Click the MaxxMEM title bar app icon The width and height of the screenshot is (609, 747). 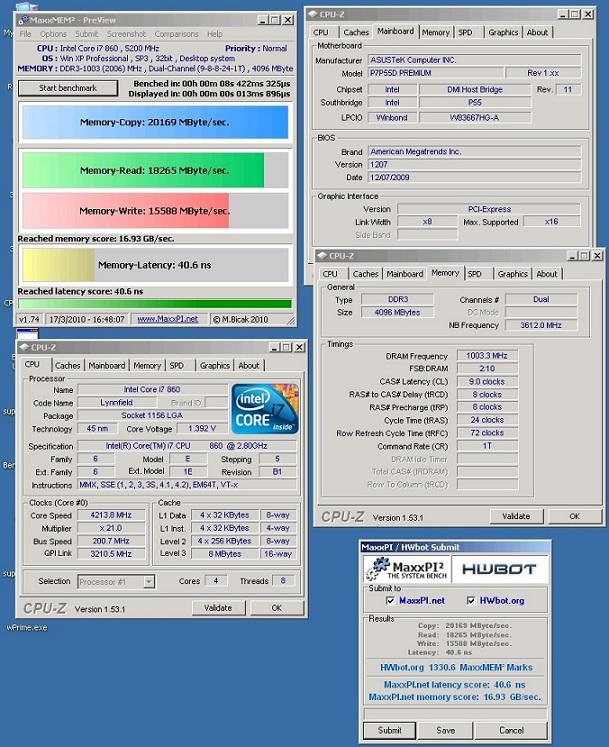23,20
